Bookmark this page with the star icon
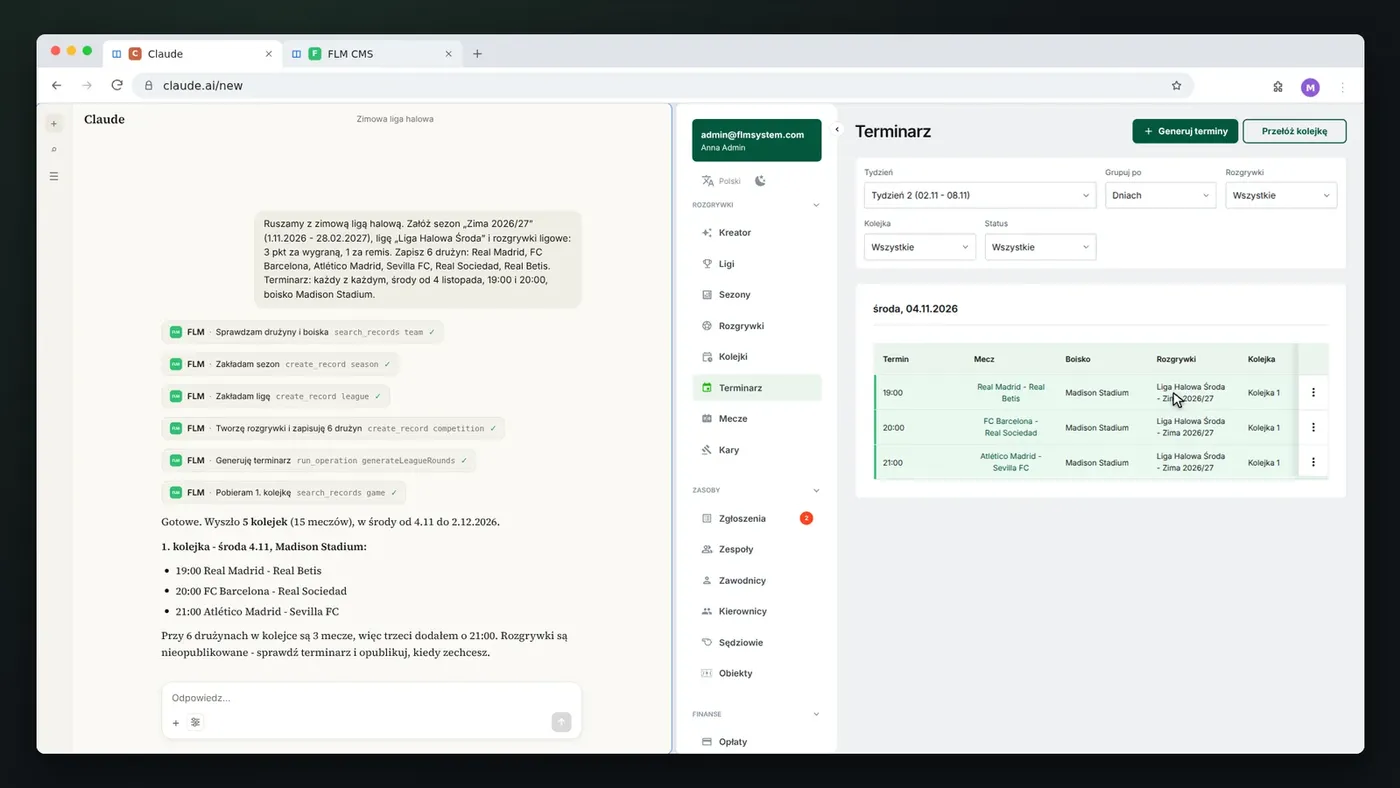Image resolution: width=1400 pixels, height=788 pixels. (1176, 86)
